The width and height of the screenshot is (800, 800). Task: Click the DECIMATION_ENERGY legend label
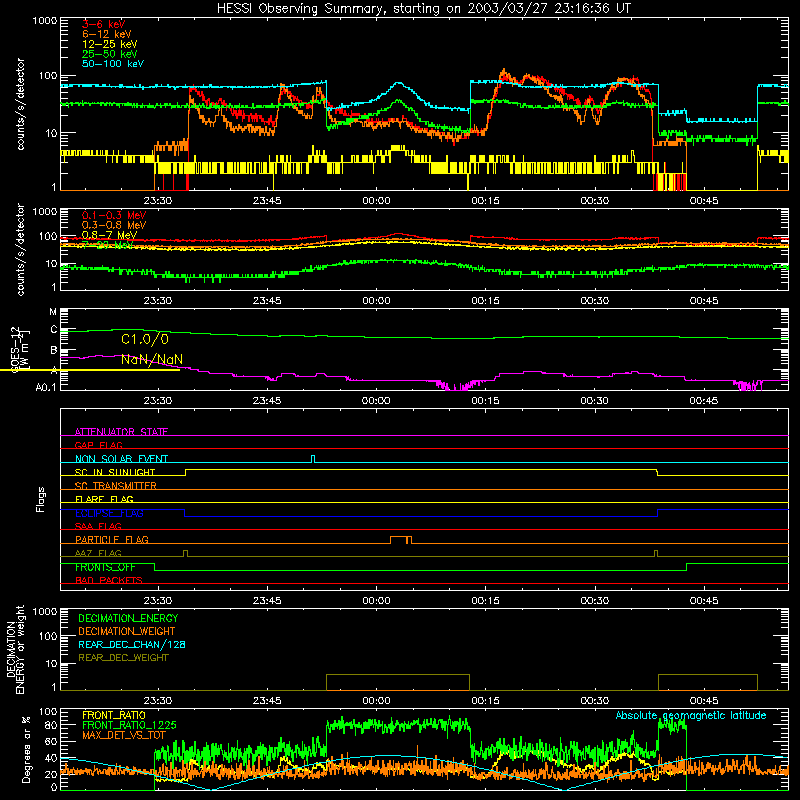128,618
